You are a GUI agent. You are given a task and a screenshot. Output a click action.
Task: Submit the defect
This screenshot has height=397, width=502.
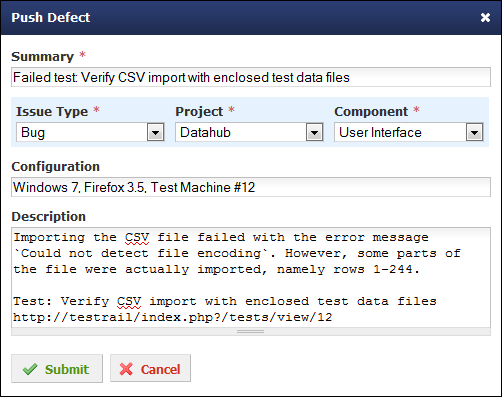57,369
